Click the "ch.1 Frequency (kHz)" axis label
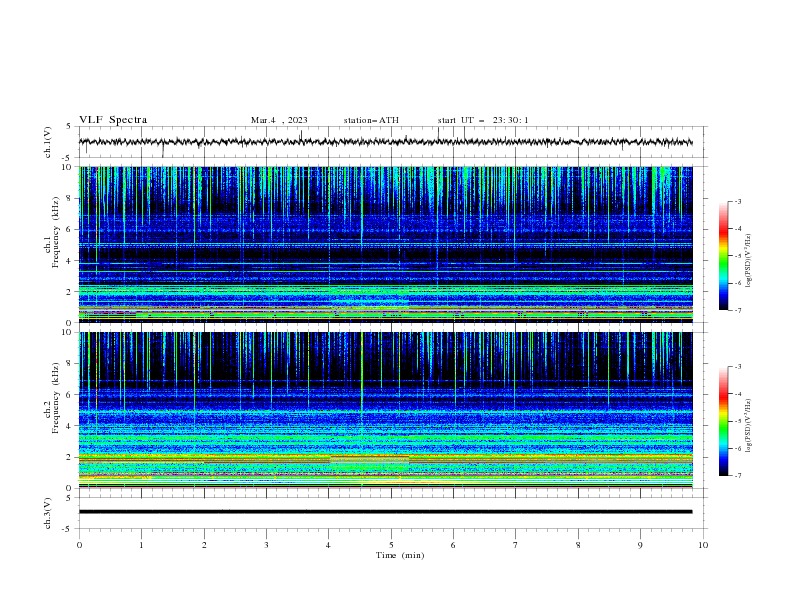The image size is (792, 612). point(52,233)
